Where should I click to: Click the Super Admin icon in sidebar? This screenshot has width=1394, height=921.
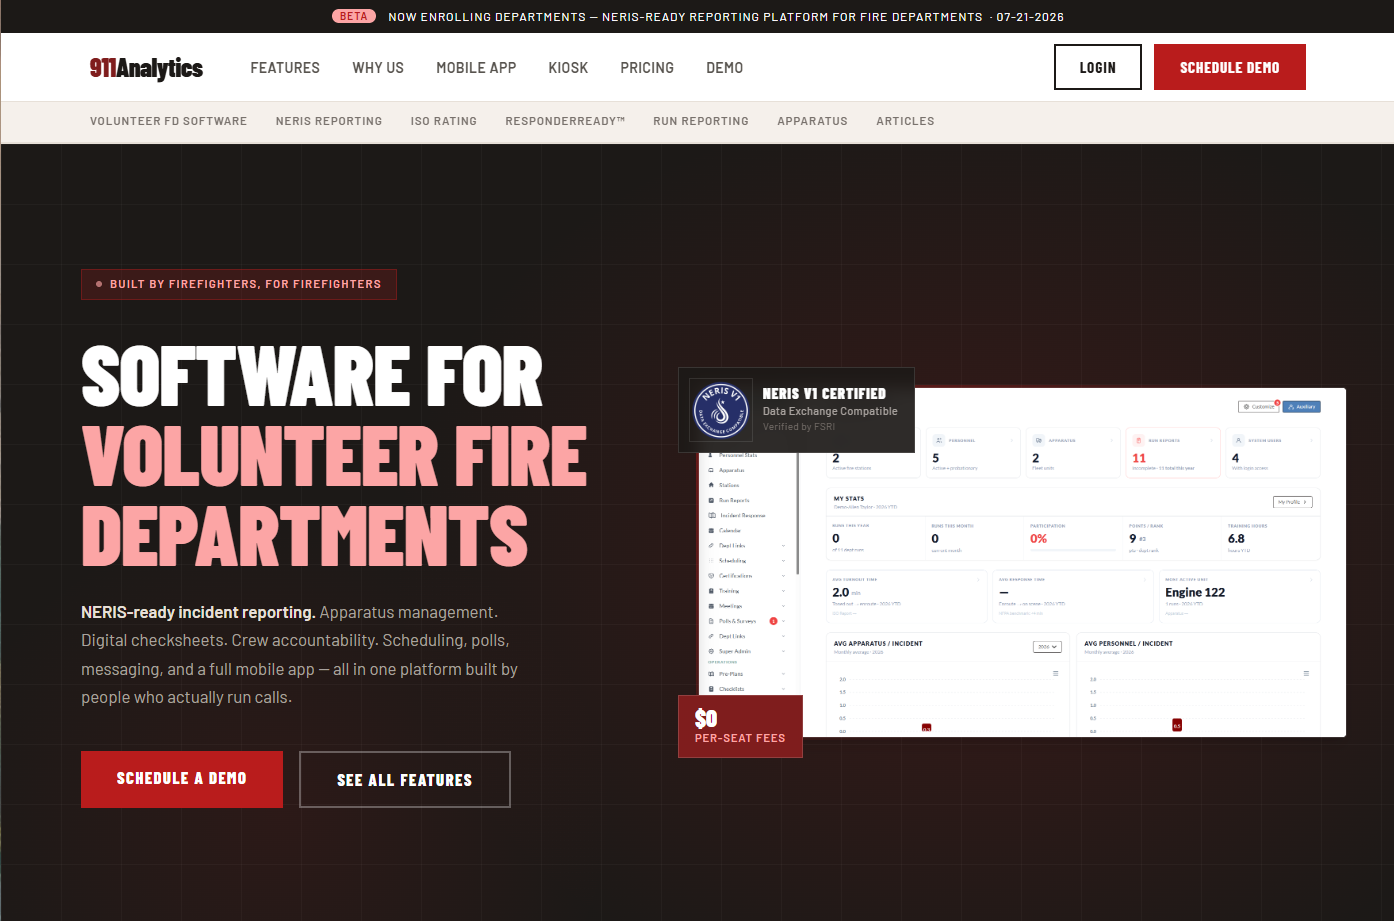[x=711, y=651]
